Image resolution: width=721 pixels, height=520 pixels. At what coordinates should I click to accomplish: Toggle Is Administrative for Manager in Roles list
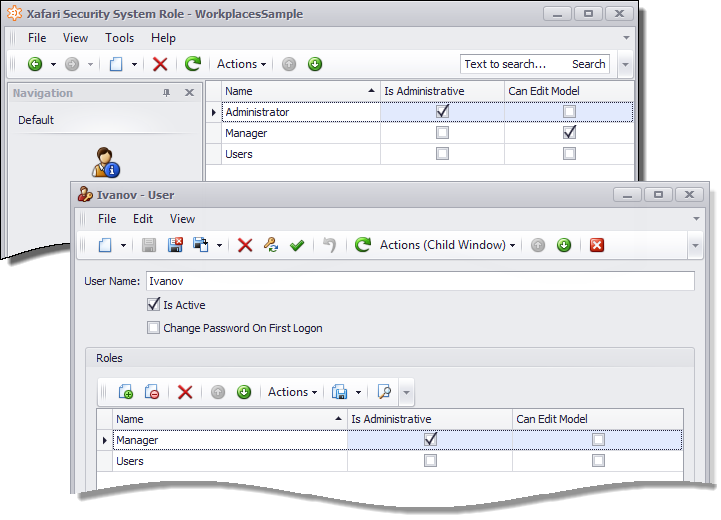tap(430, 440)
